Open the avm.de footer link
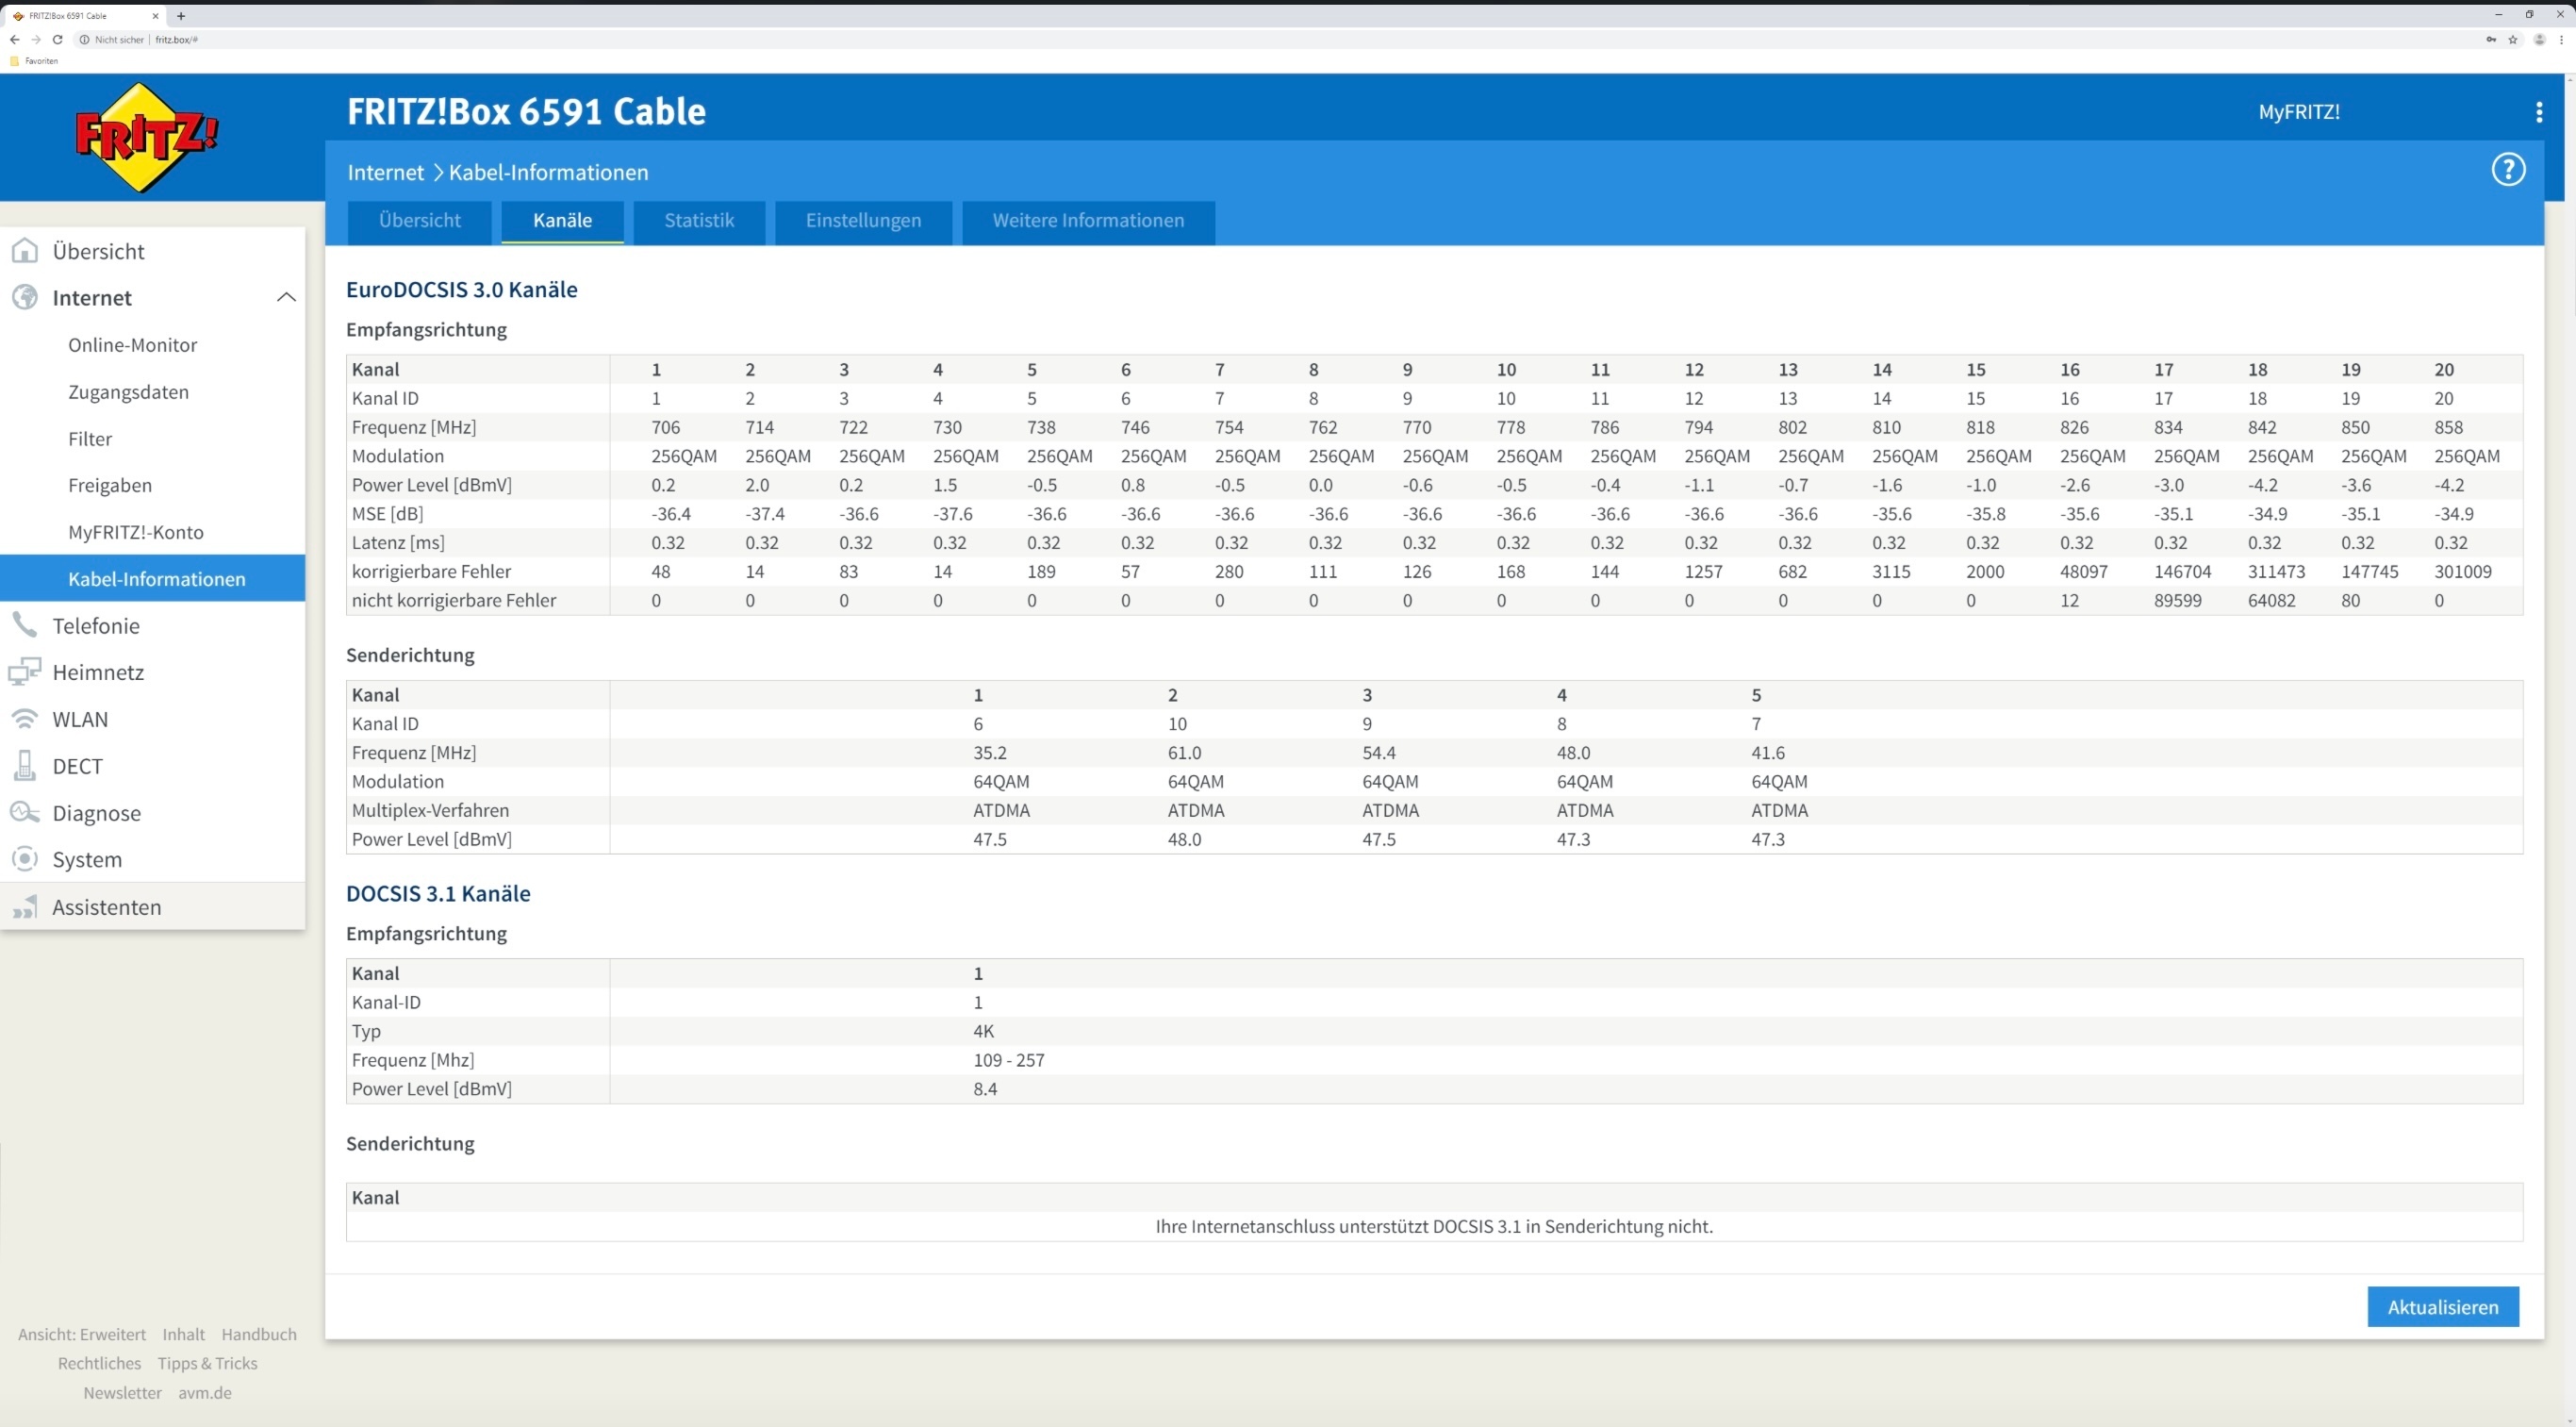Screen dimensions: 2576x1427 205,1392
